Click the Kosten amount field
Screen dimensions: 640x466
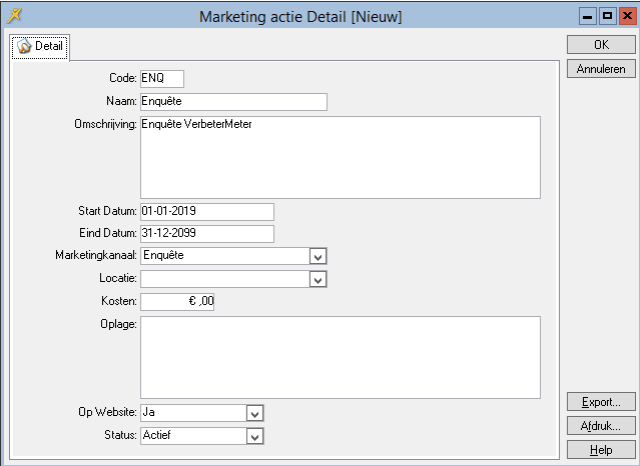coord(177,301)
